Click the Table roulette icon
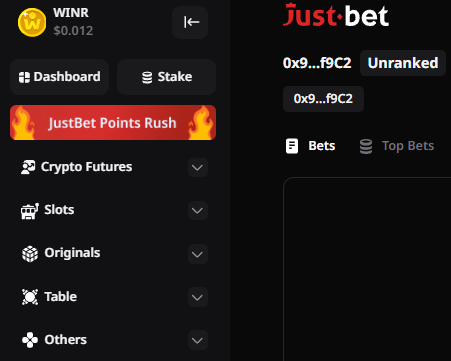 click(x=30, y=297)
